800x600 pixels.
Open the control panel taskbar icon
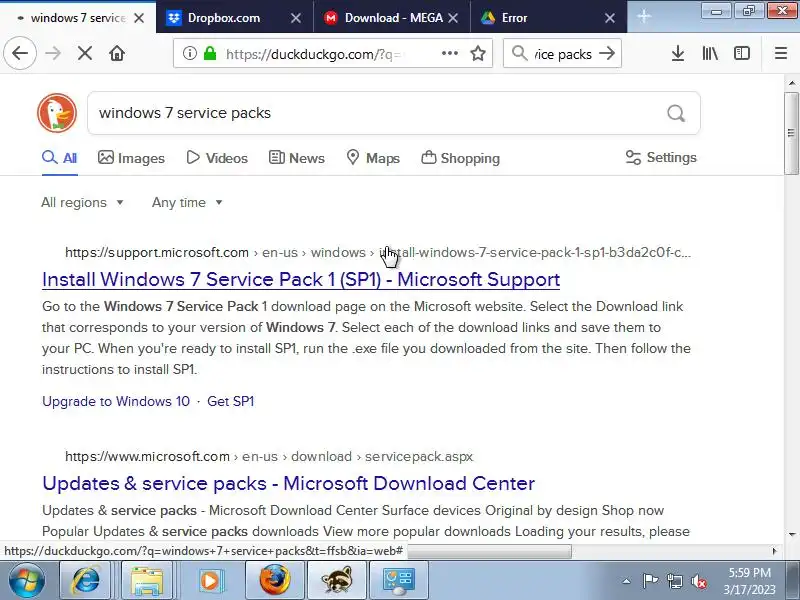(x=398, y=581)
